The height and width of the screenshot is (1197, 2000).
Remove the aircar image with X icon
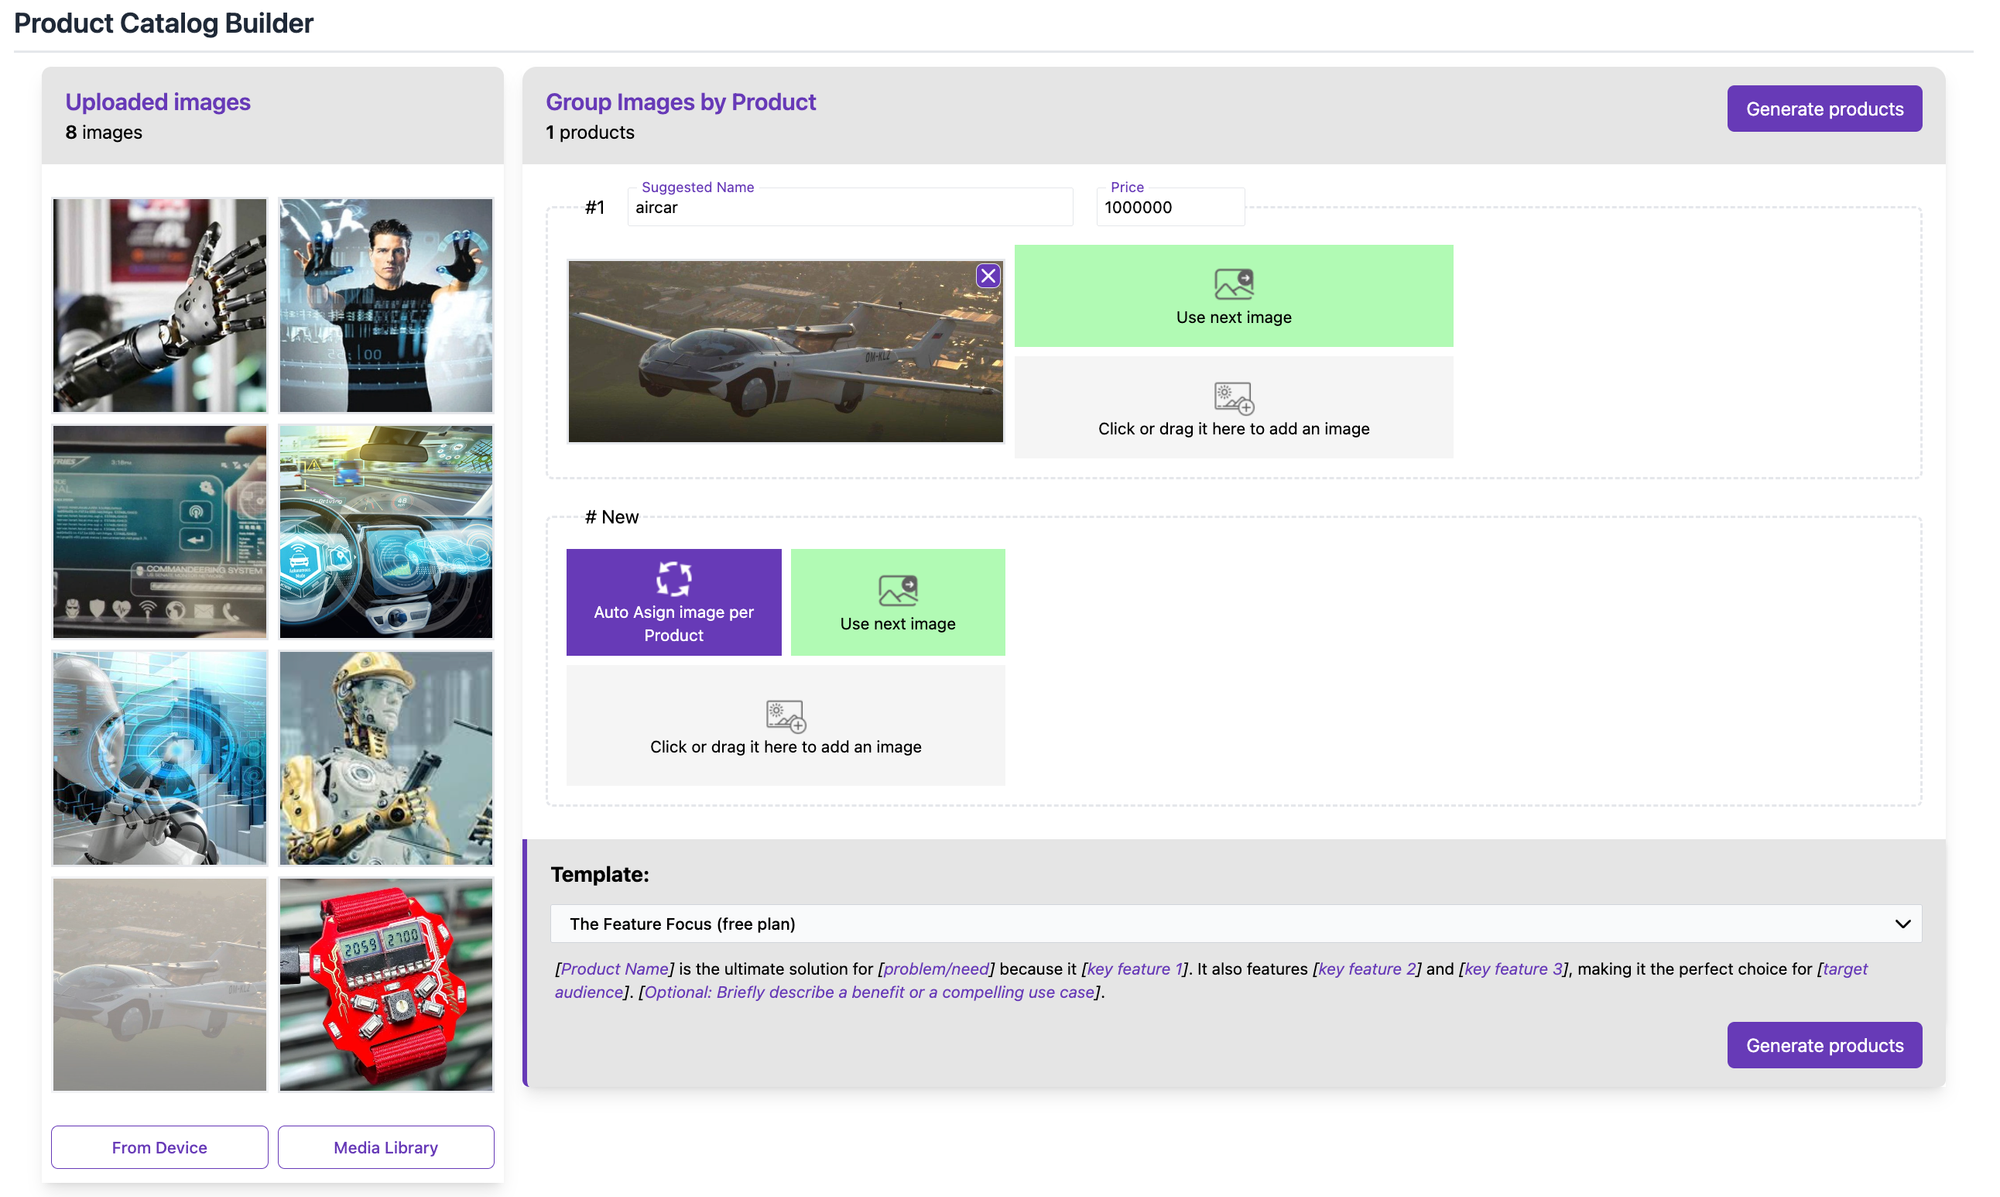point(988,276)
